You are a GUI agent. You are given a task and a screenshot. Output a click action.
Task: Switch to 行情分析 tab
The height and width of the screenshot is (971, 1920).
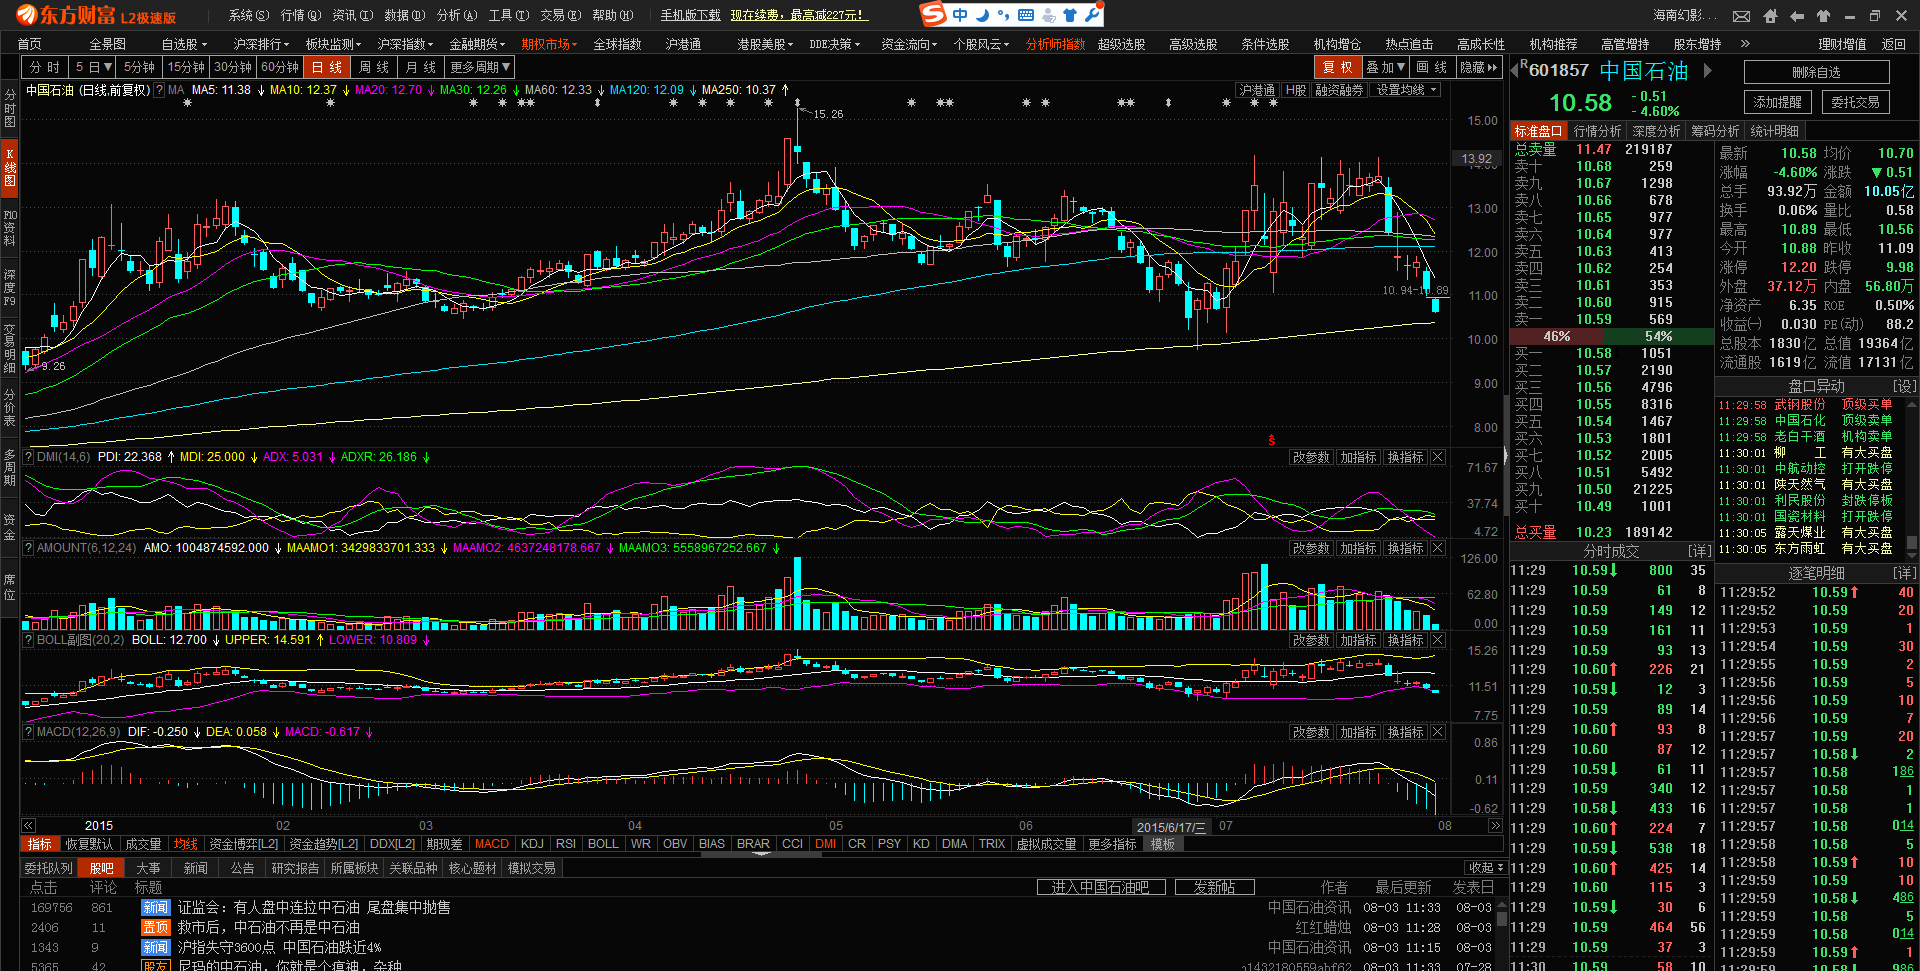point(1598,131)
